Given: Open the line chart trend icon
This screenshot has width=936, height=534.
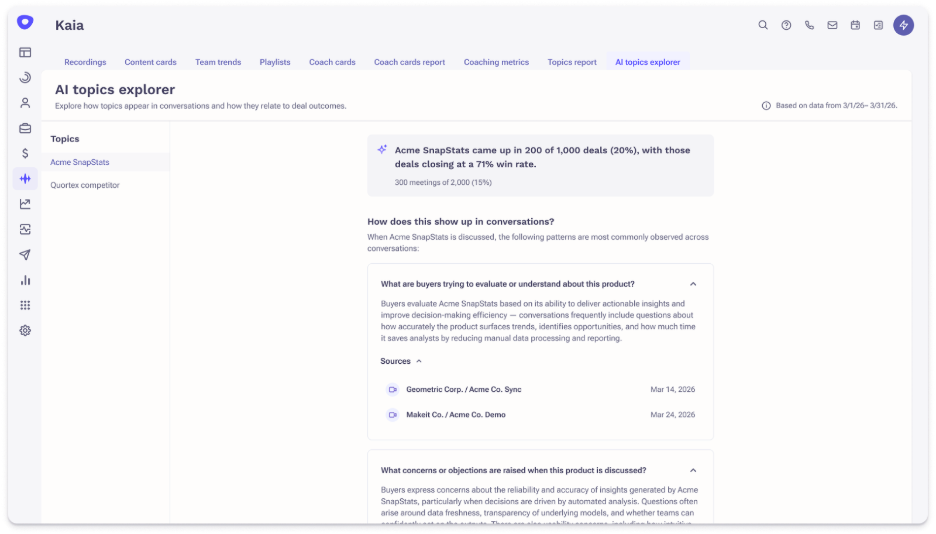Looking at the screenshot, I should [25, 204].
